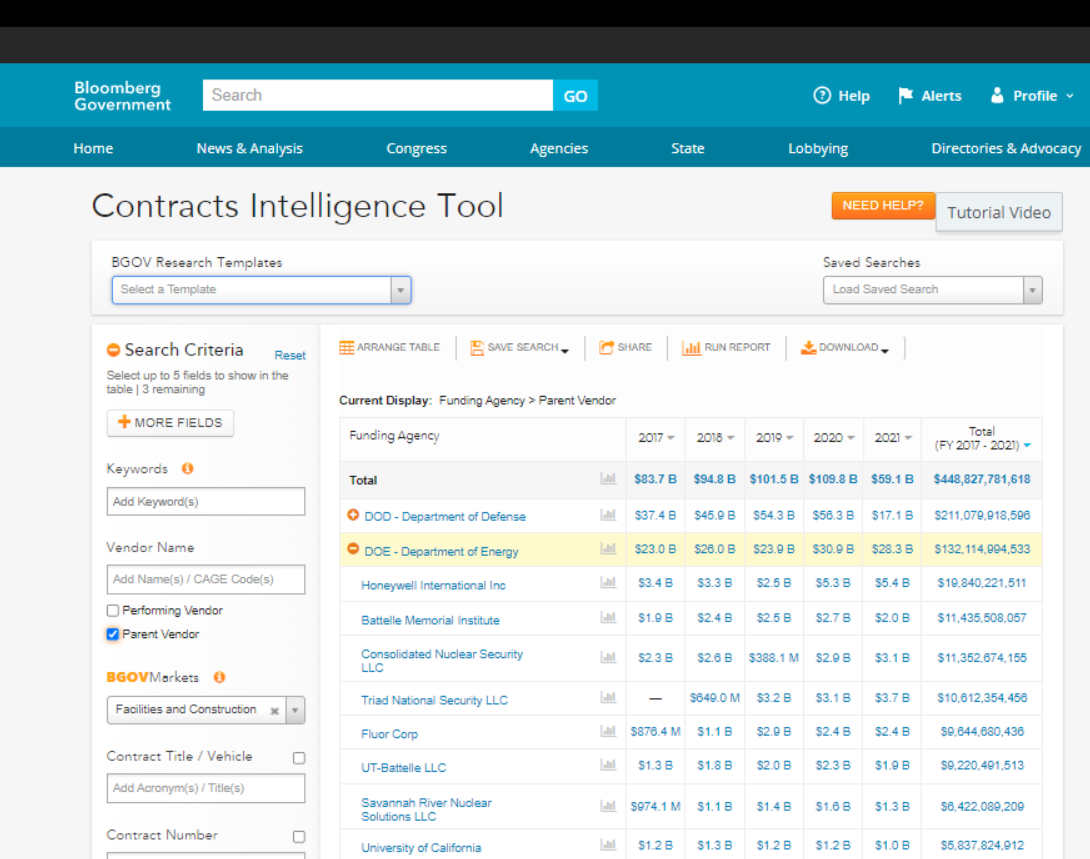Open chart icon for University of California
The width and height of the screenshot is (1090, 859).
pyautogui.click(x=608, y=845)
